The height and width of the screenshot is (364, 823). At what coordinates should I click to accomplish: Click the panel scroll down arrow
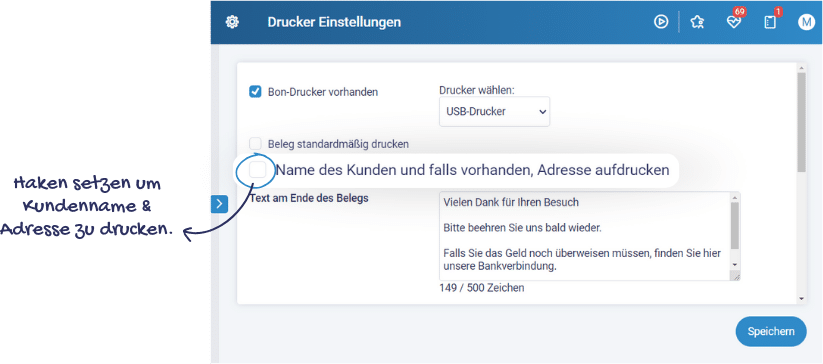(x=801, y=298)
